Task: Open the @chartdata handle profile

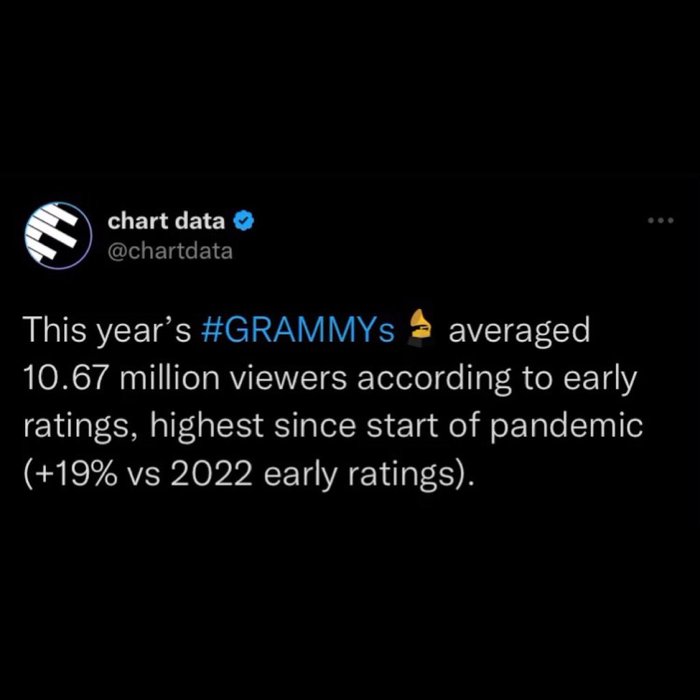Action: click(x=170, y=251)
